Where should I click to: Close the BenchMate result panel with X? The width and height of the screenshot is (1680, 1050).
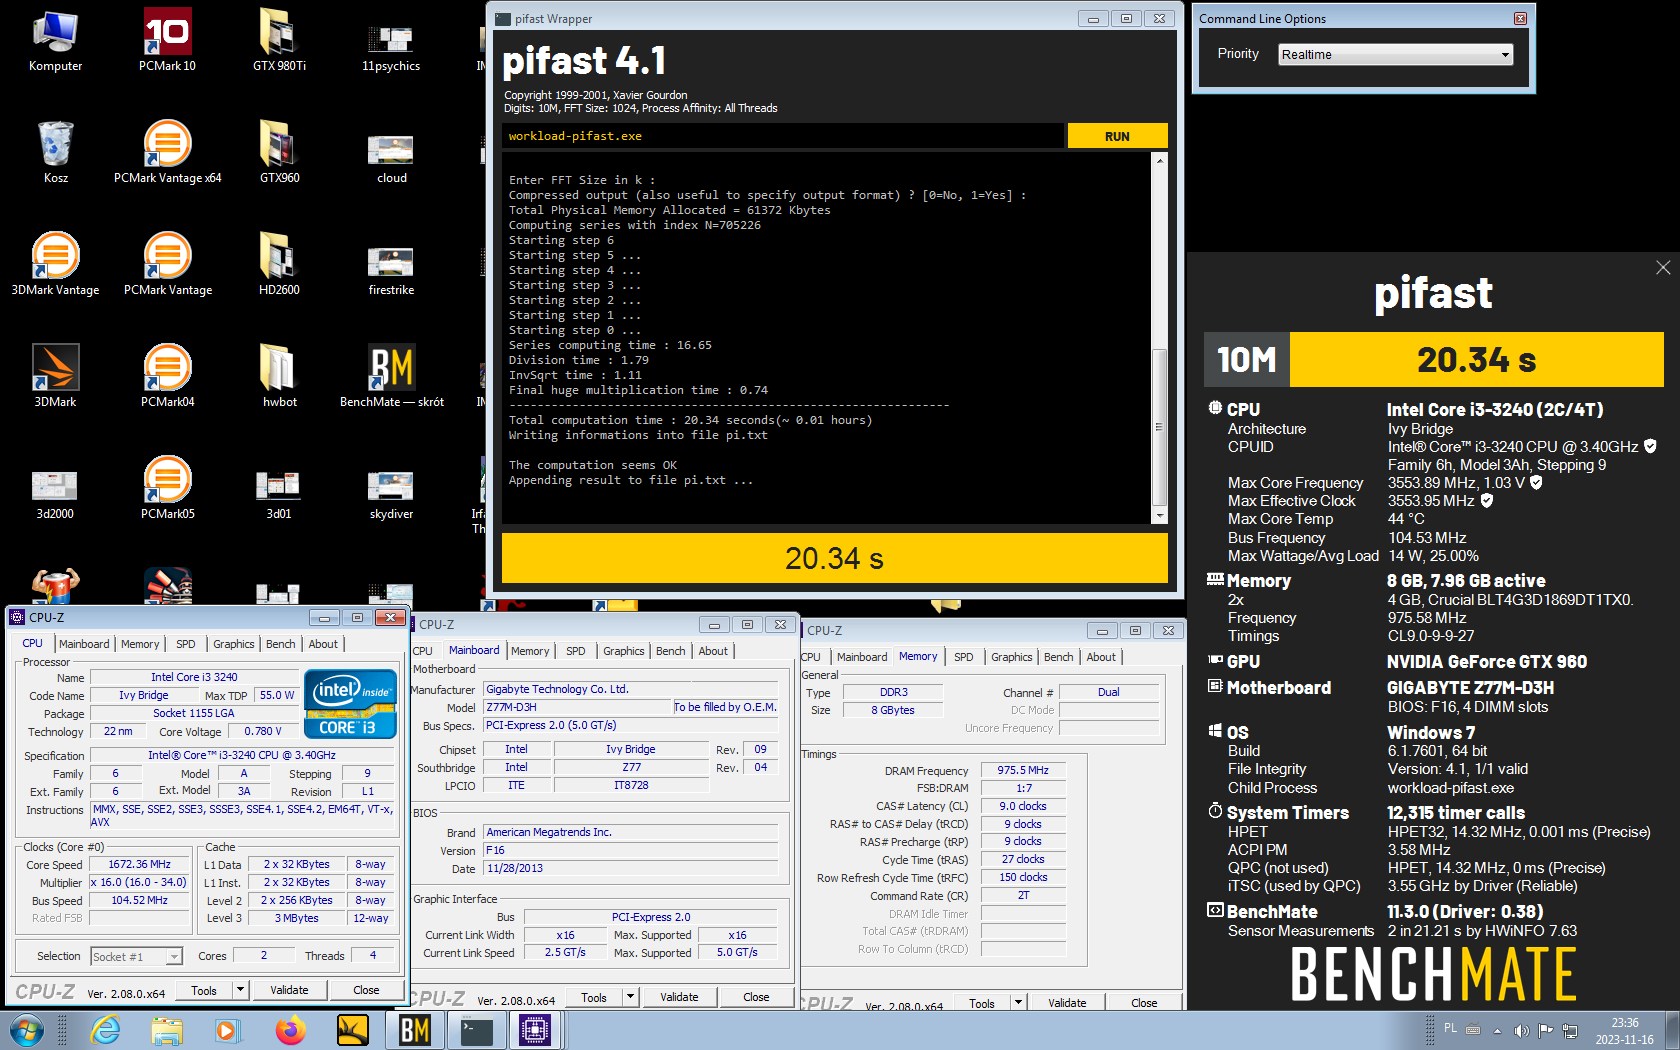[x=1663, y=267]
